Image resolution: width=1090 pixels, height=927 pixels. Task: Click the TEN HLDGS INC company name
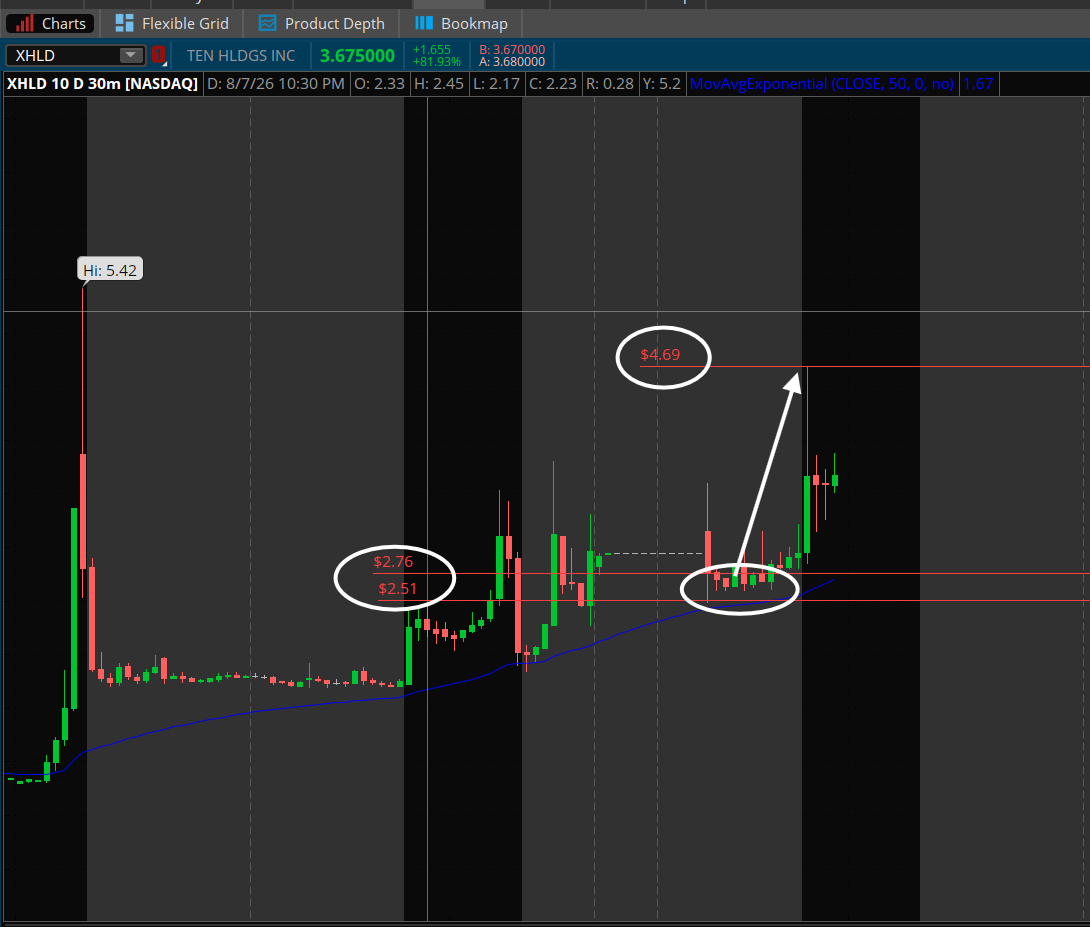pyautogui.click(x=241, y=56)
